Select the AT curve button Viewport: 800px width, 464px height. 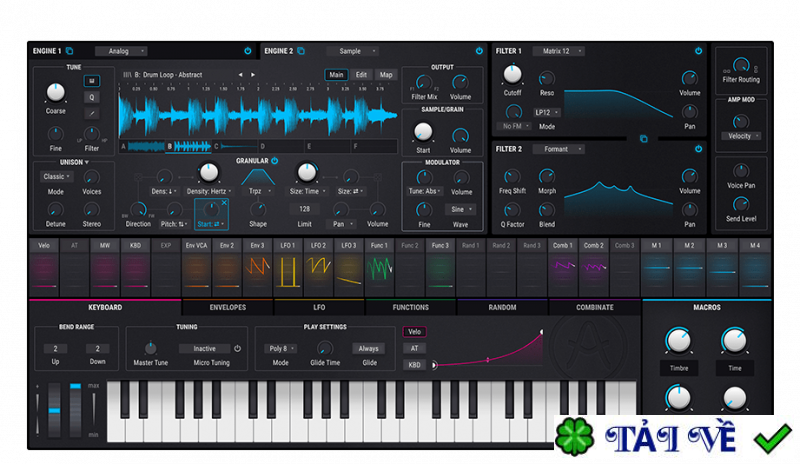[x=414, y=349]
